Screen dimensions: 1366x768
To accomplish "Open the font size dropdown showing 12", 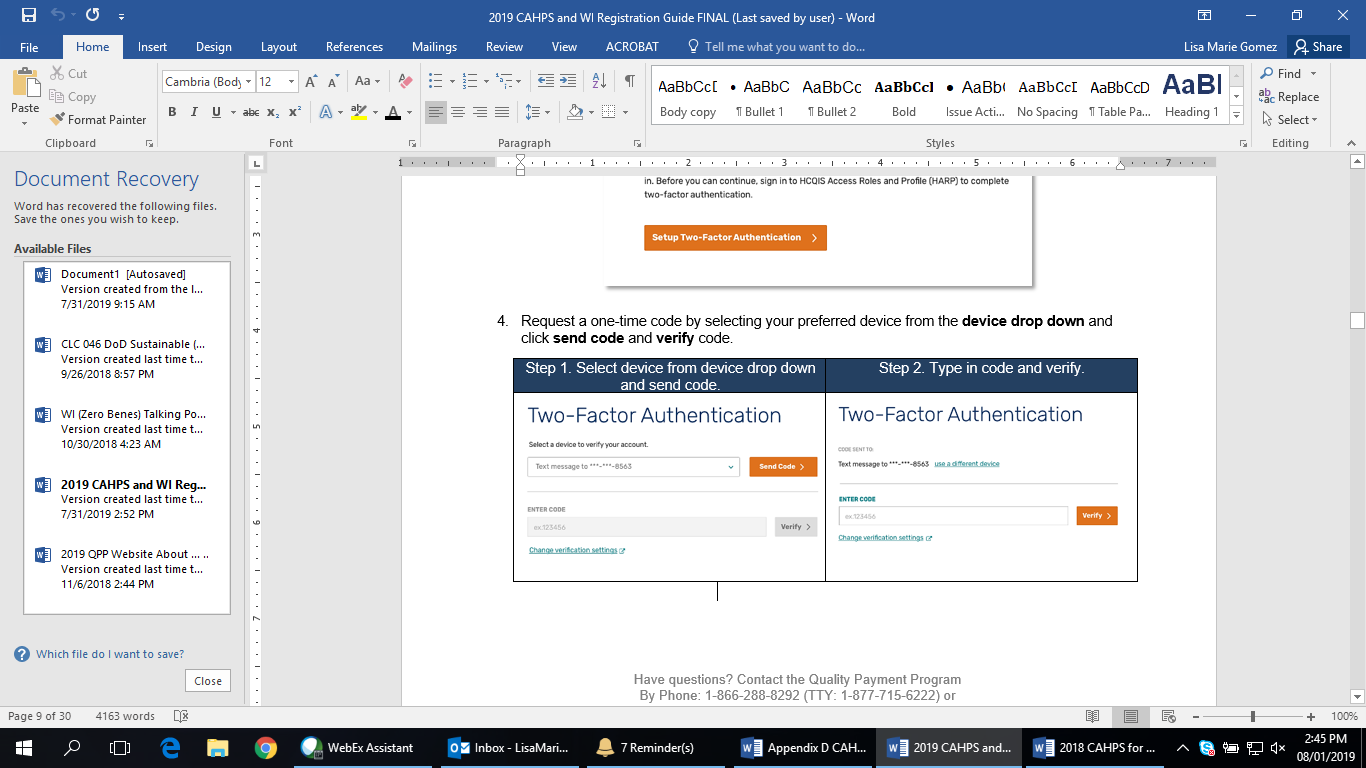I will click(x=292, y=82).
